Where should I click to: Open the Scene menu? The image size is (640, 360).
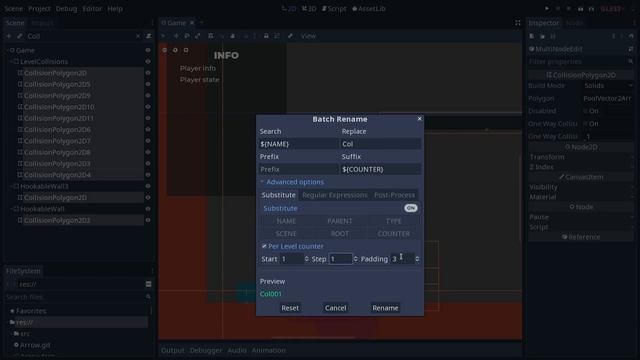pyautogui.click(x=13, y=9)
